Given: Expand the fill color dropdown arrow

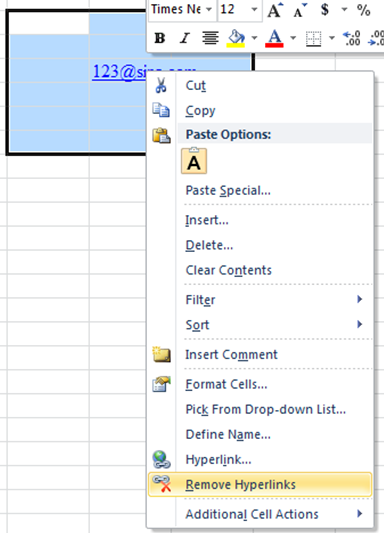Looking at the screenshot, I should coord(254,38).
